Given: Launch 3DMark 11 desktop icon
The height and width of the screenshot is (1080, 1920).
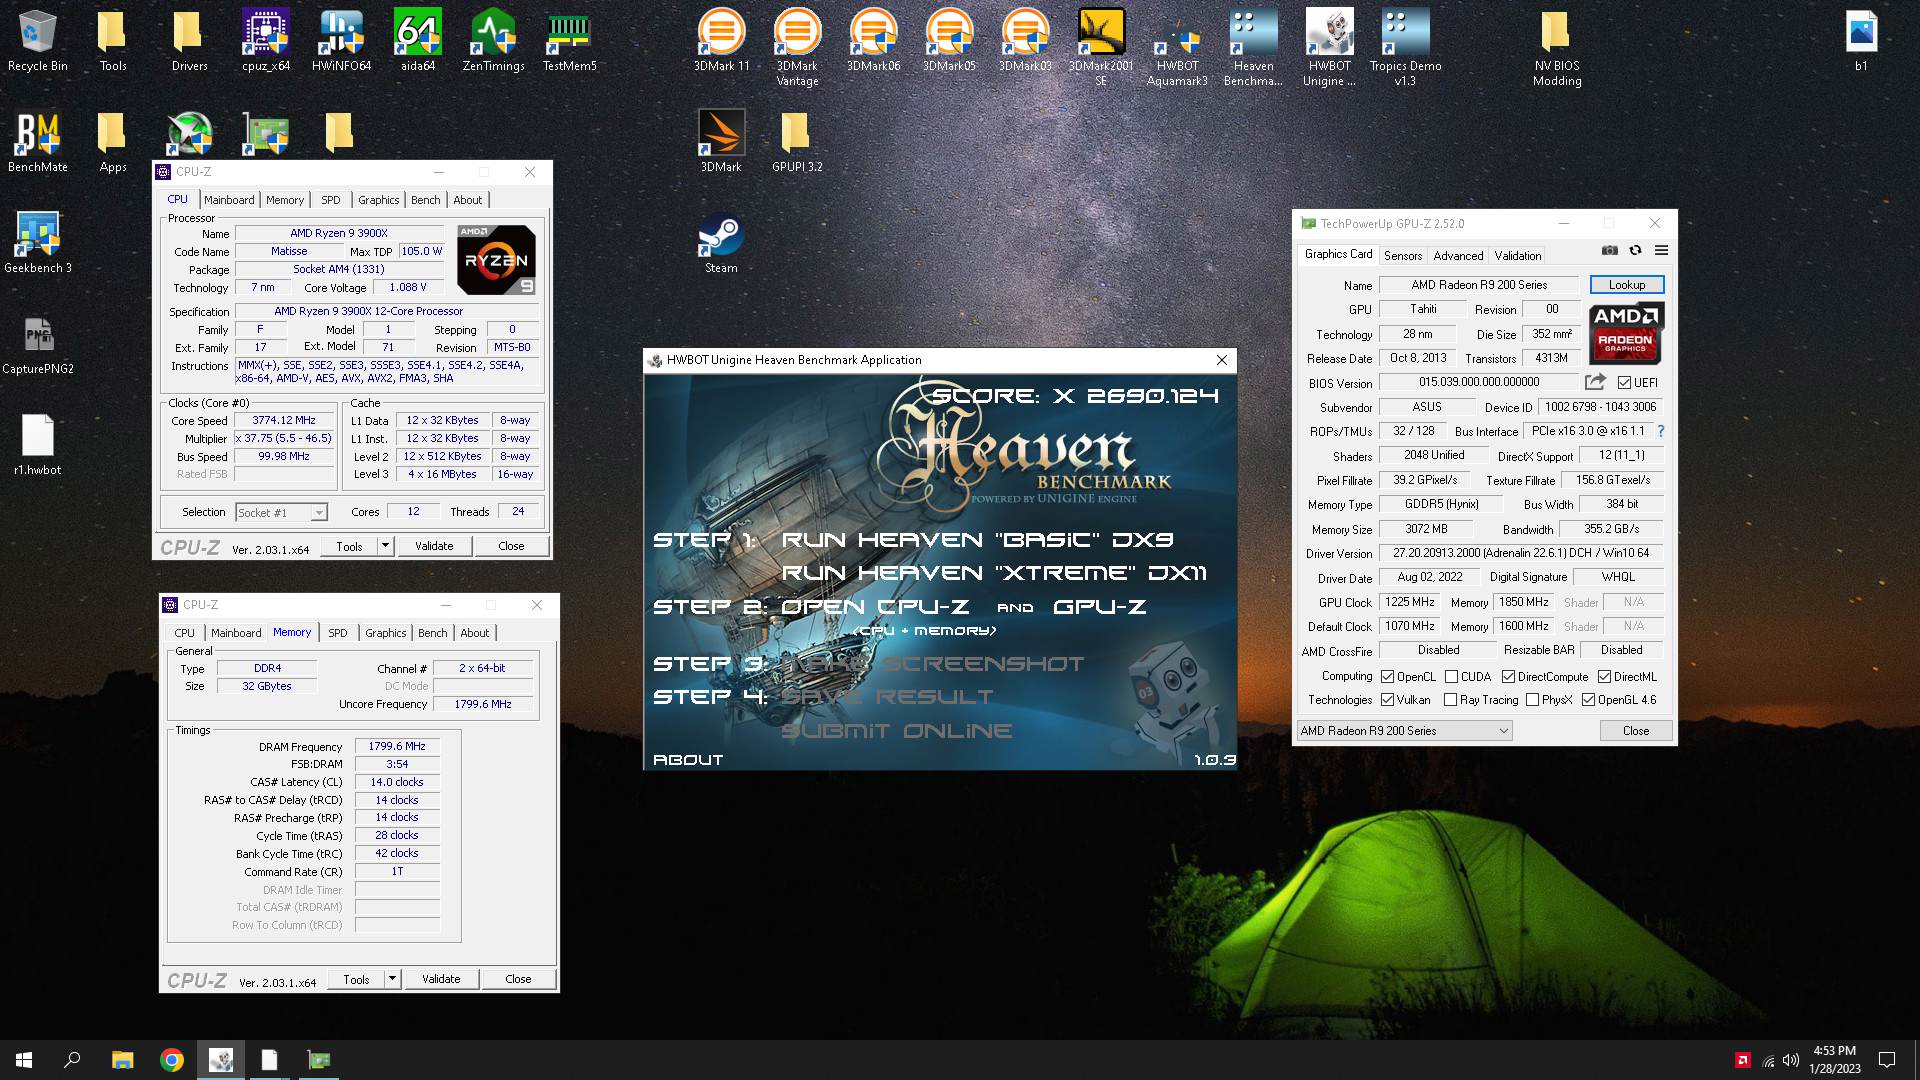Looking at the screenshot, I should (721, 40).
